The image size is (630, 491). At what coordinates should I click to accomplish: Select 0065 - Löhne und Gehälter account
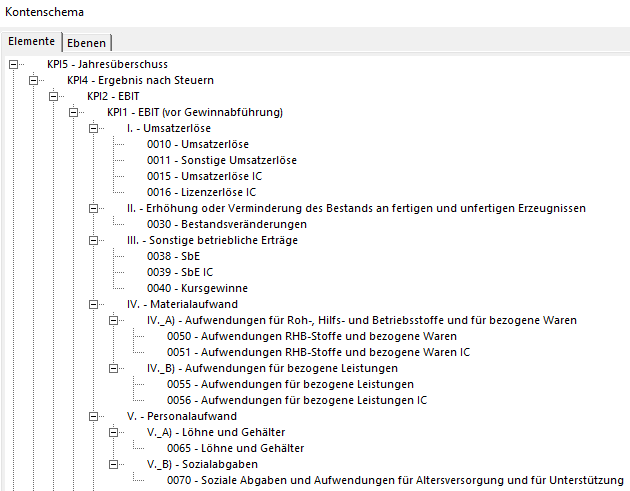pos(235,448)
